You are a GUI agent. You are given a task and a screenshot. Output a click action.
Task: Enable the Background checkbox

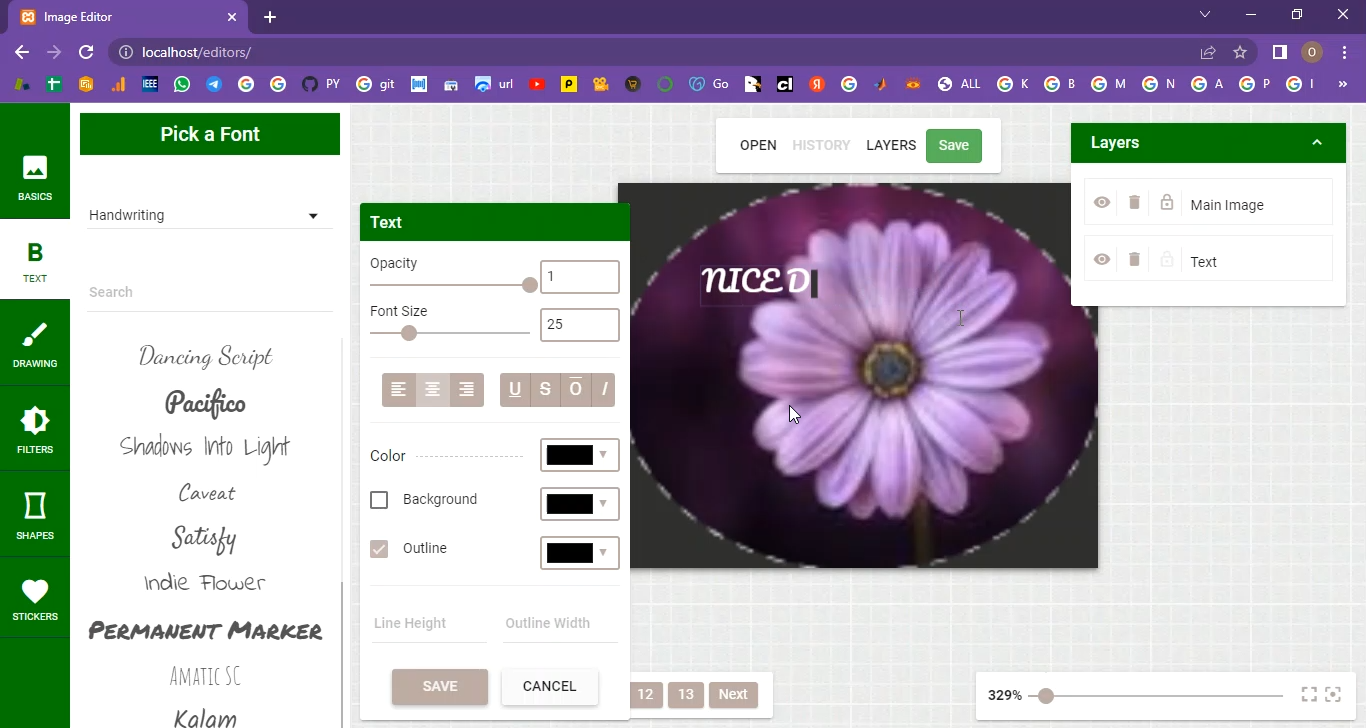click(379, 500)
